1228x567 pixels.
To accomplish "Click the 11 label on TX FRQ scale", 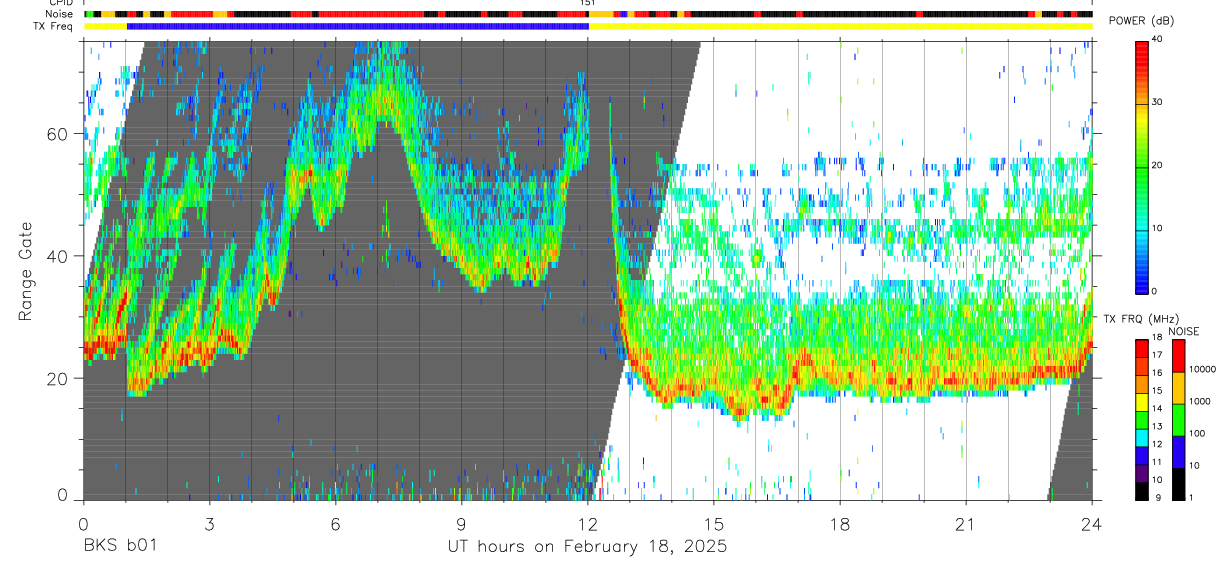I will (1157, 462).
